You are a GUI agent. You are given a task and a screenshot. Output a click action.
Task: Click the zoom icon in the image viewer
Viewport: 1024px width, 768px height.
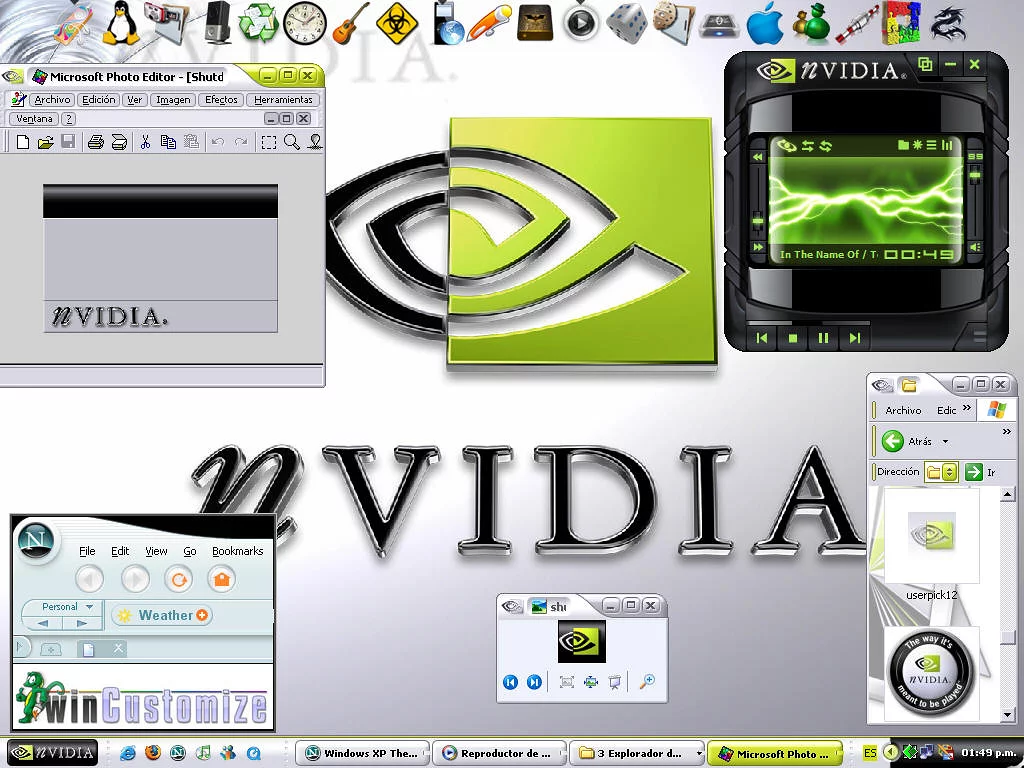pos(647,682)
